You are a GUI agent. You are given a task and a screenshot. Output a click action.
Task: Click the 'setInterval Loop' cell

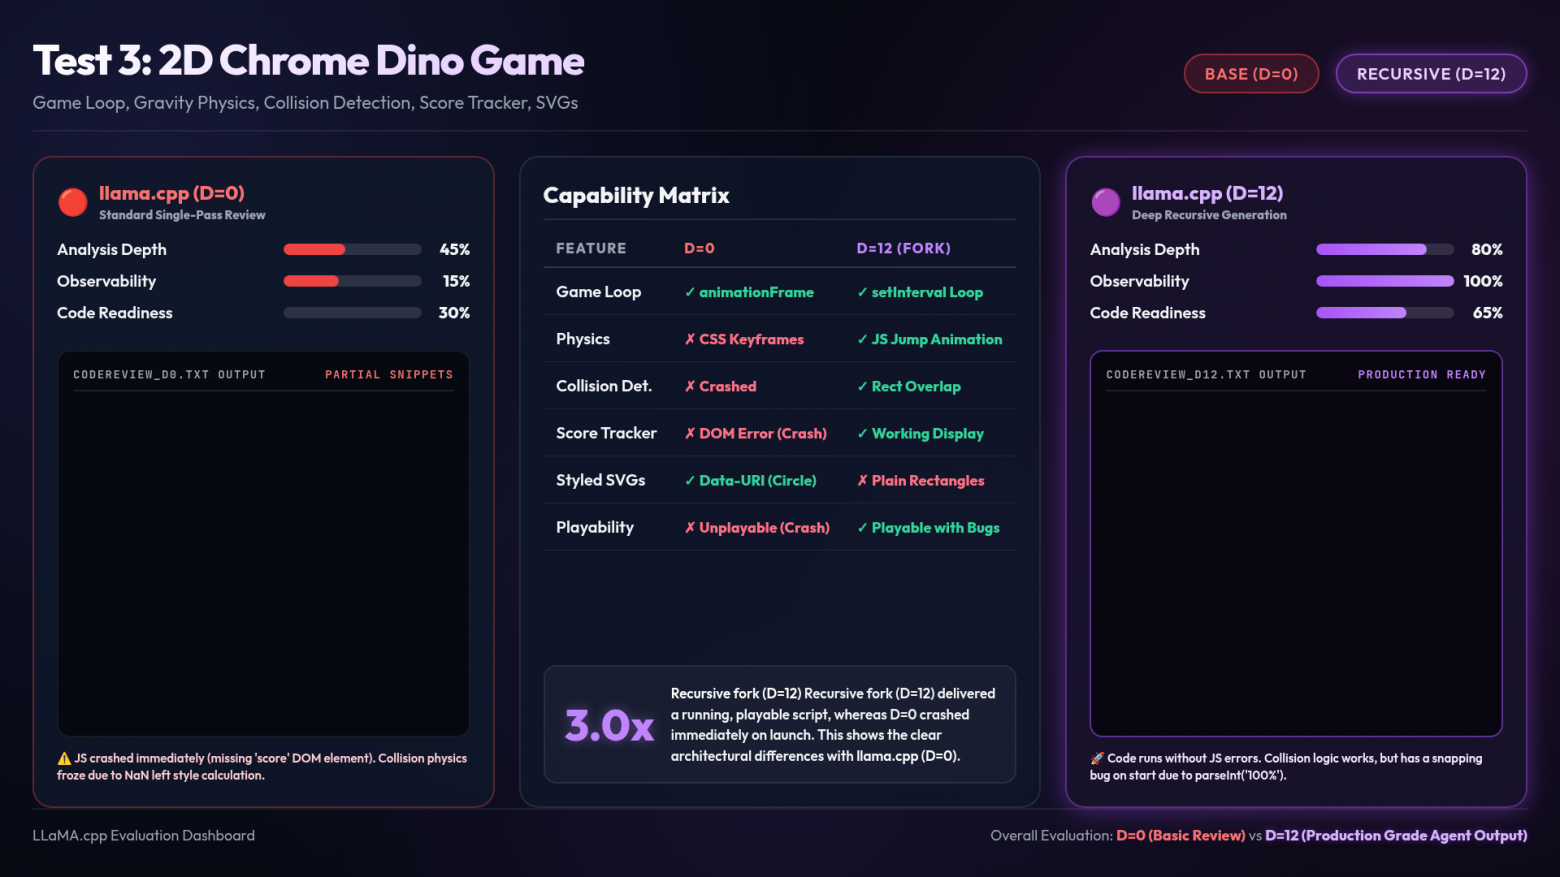pos(920,292)
